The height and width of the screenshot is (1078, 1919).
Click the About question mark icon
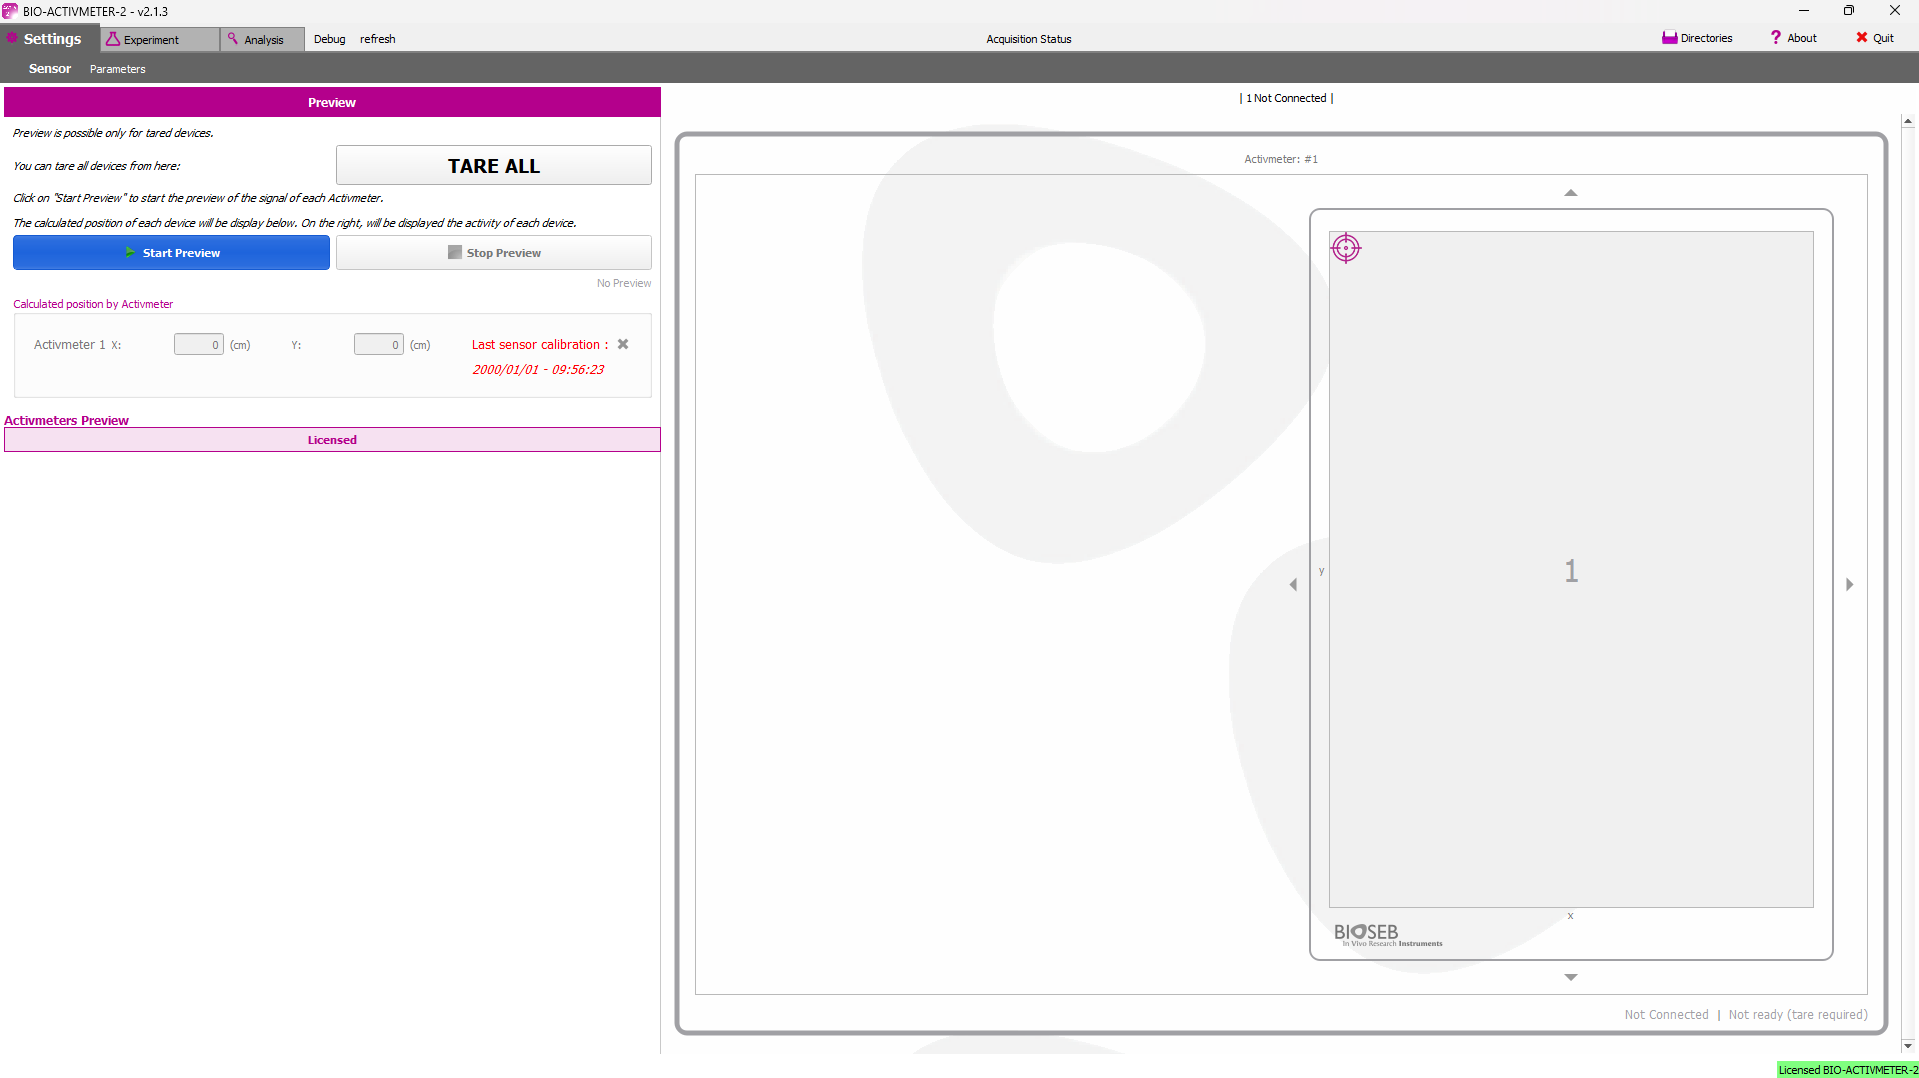(x=1775, y=38)
